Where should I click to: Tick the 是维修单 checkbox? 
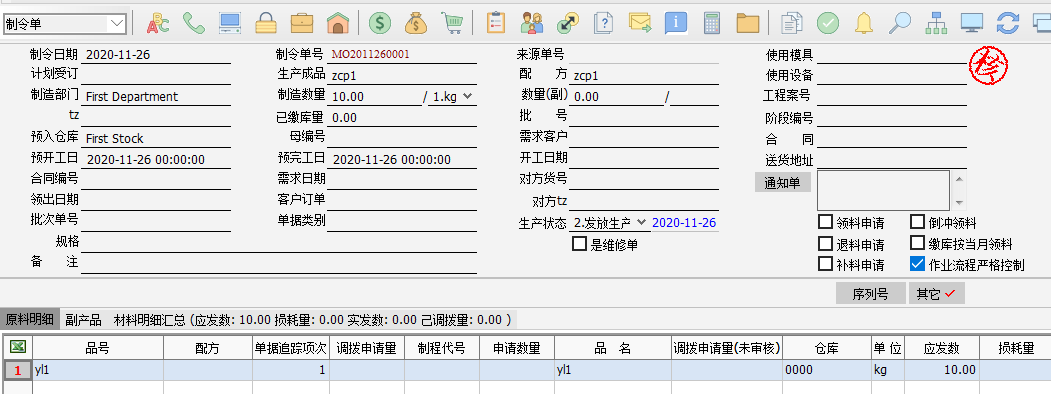pyautogui.click(x=579, y=244)
